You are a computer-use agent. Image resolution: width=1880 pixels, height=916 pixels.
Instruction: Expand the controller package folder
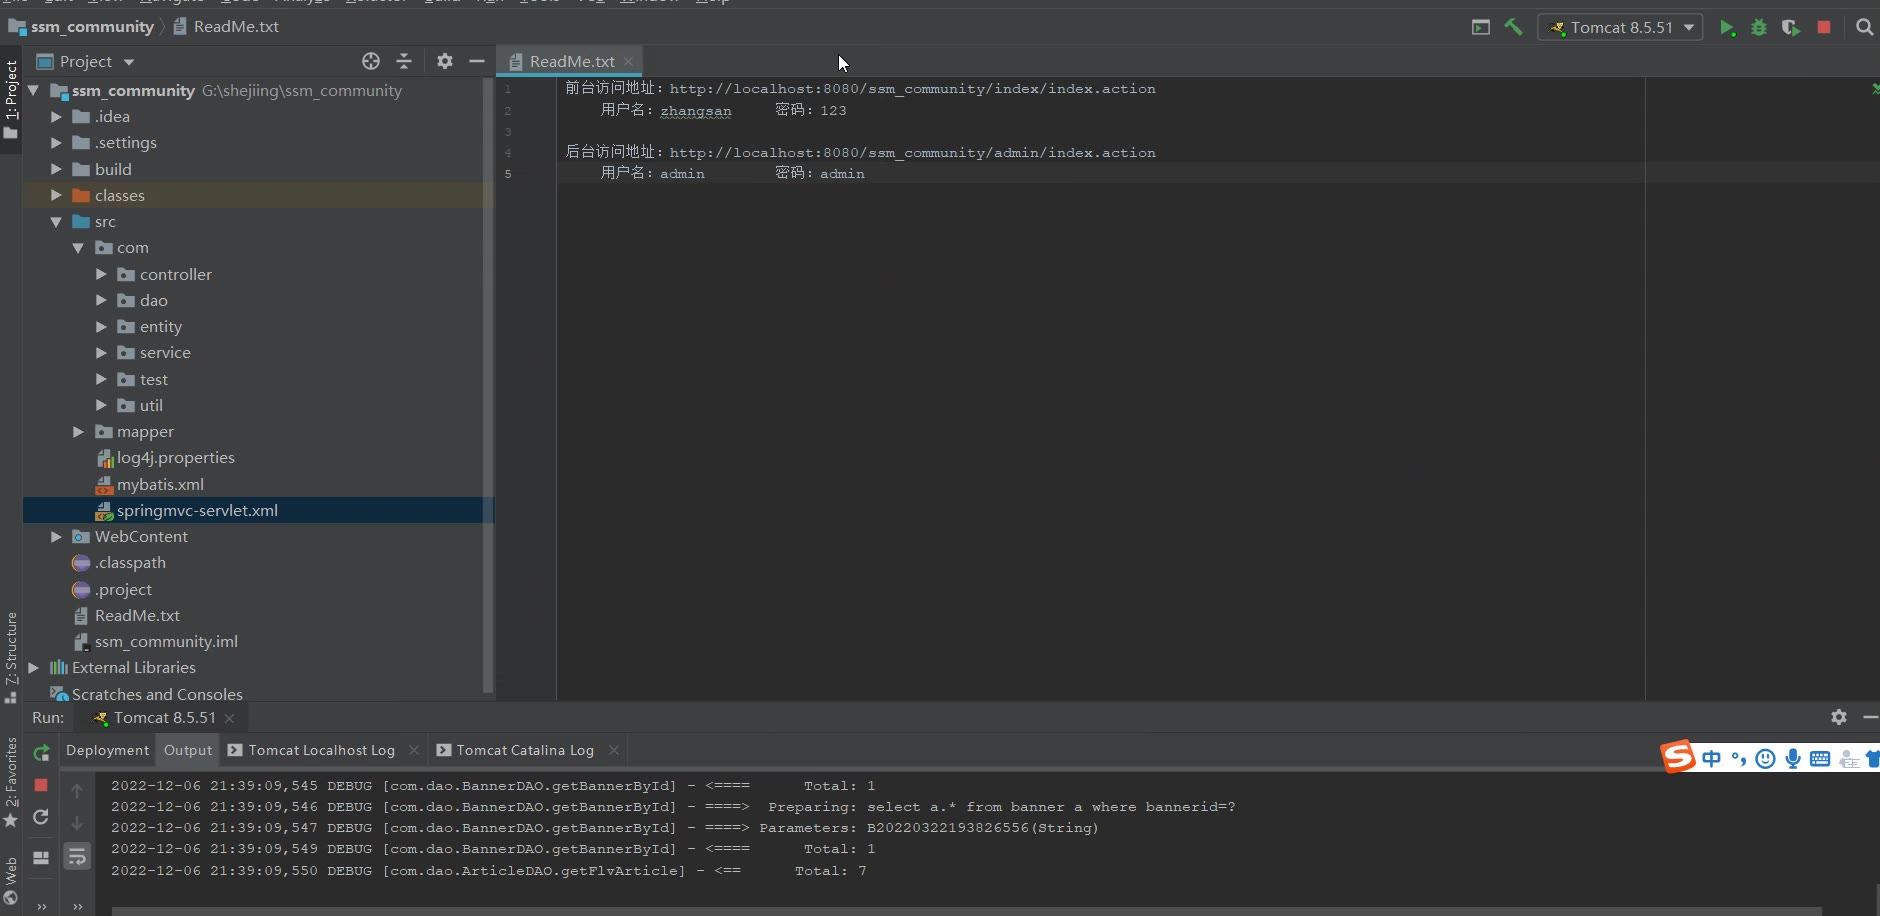101,274
